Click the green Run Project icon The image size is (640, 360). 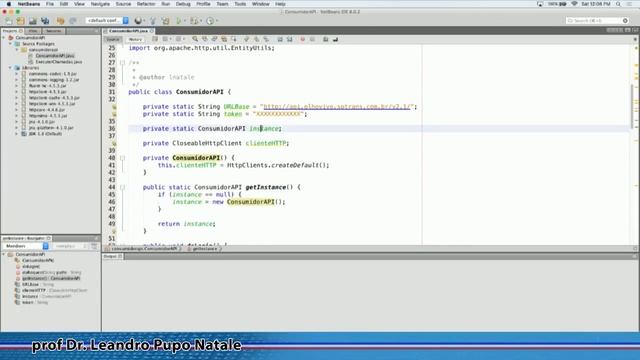178,21
